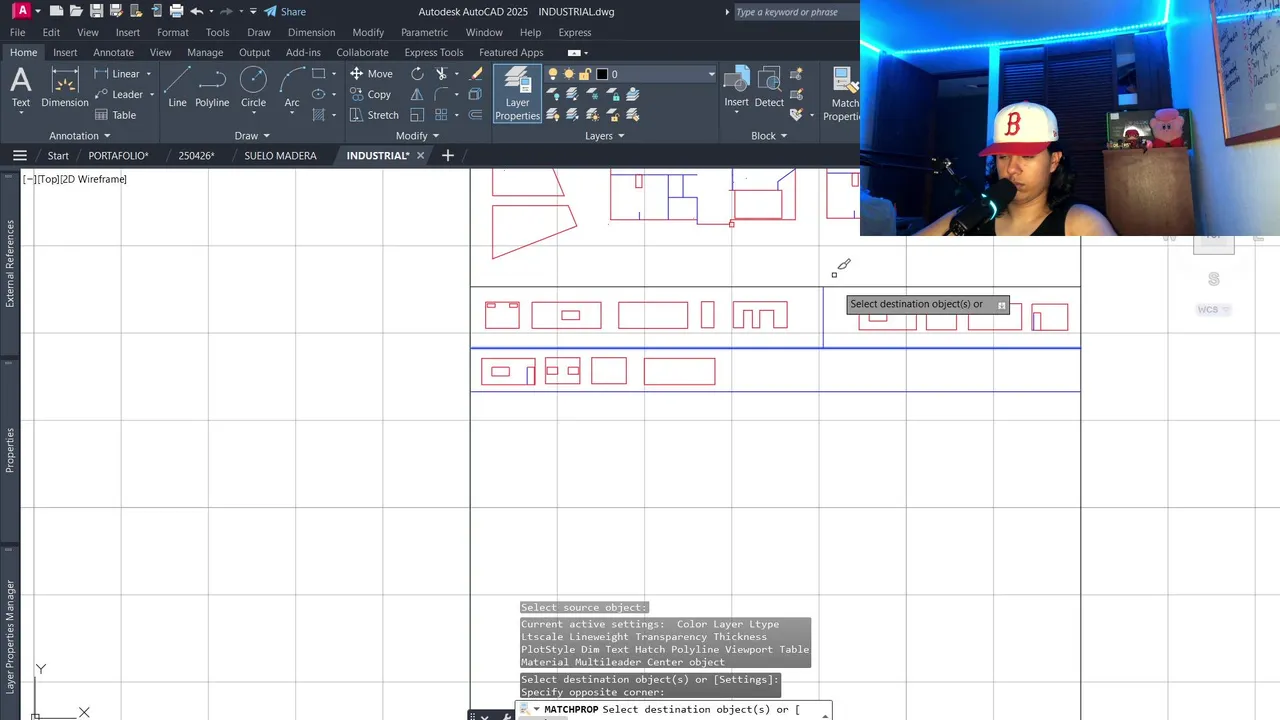Switch to the Annotate ribbon tab

click(113, 52)
